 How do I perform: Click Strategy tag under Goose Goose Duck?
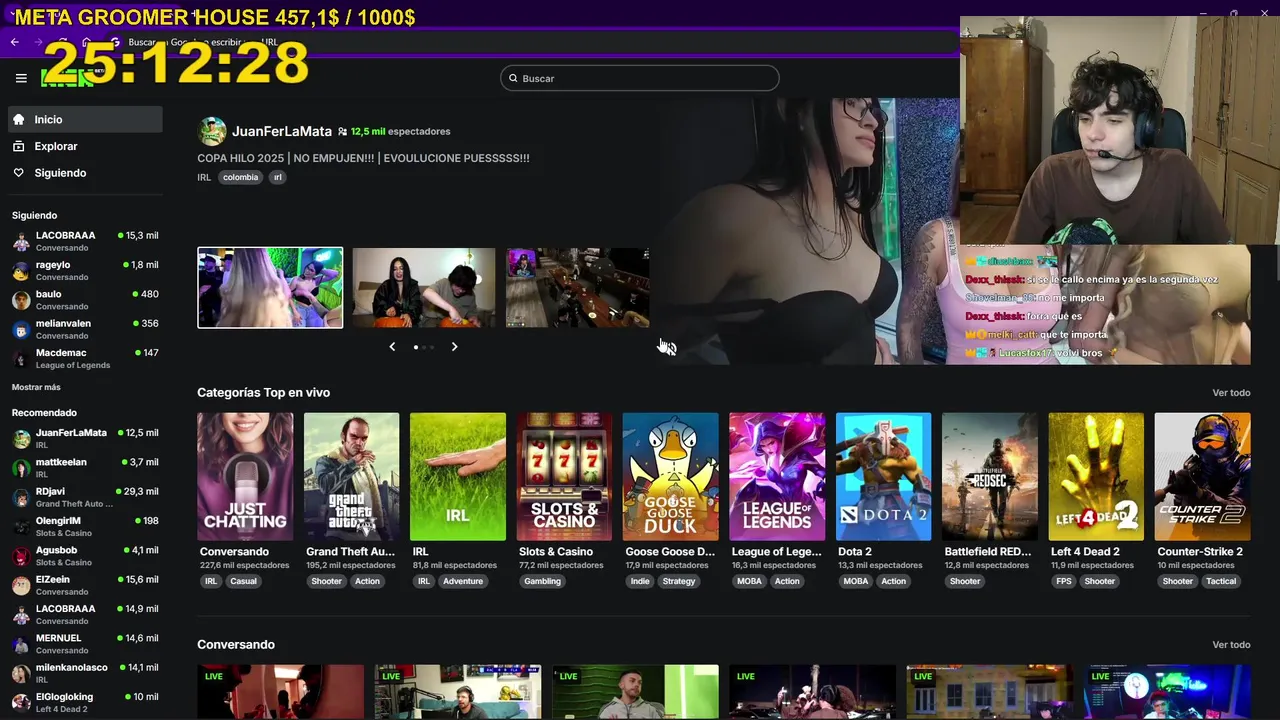678,581
